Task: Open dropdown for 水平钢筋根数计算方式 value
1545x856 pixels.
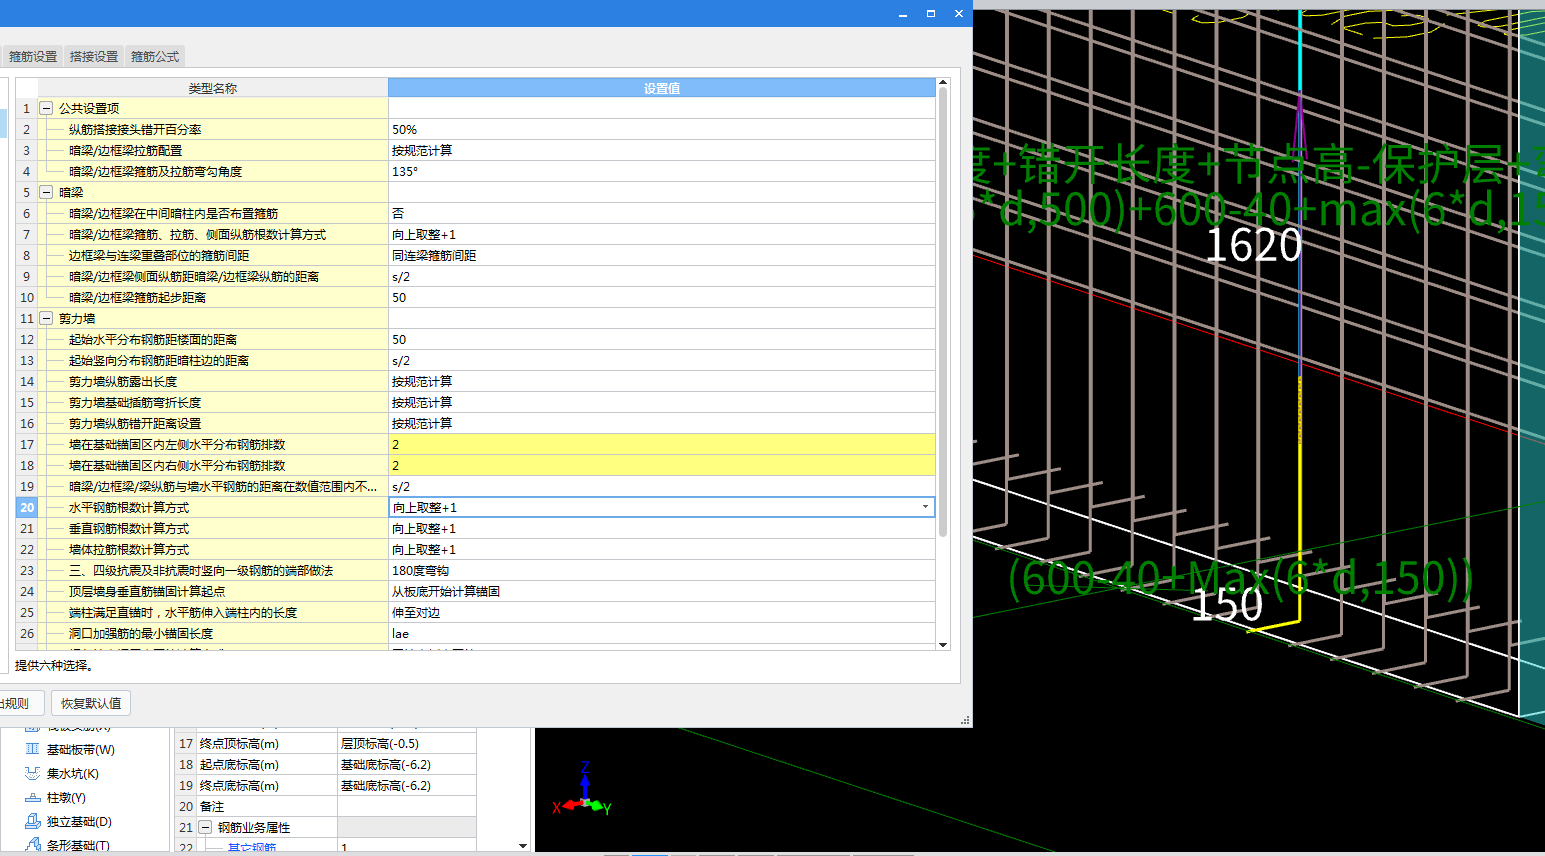Action: tap(925, 507)
